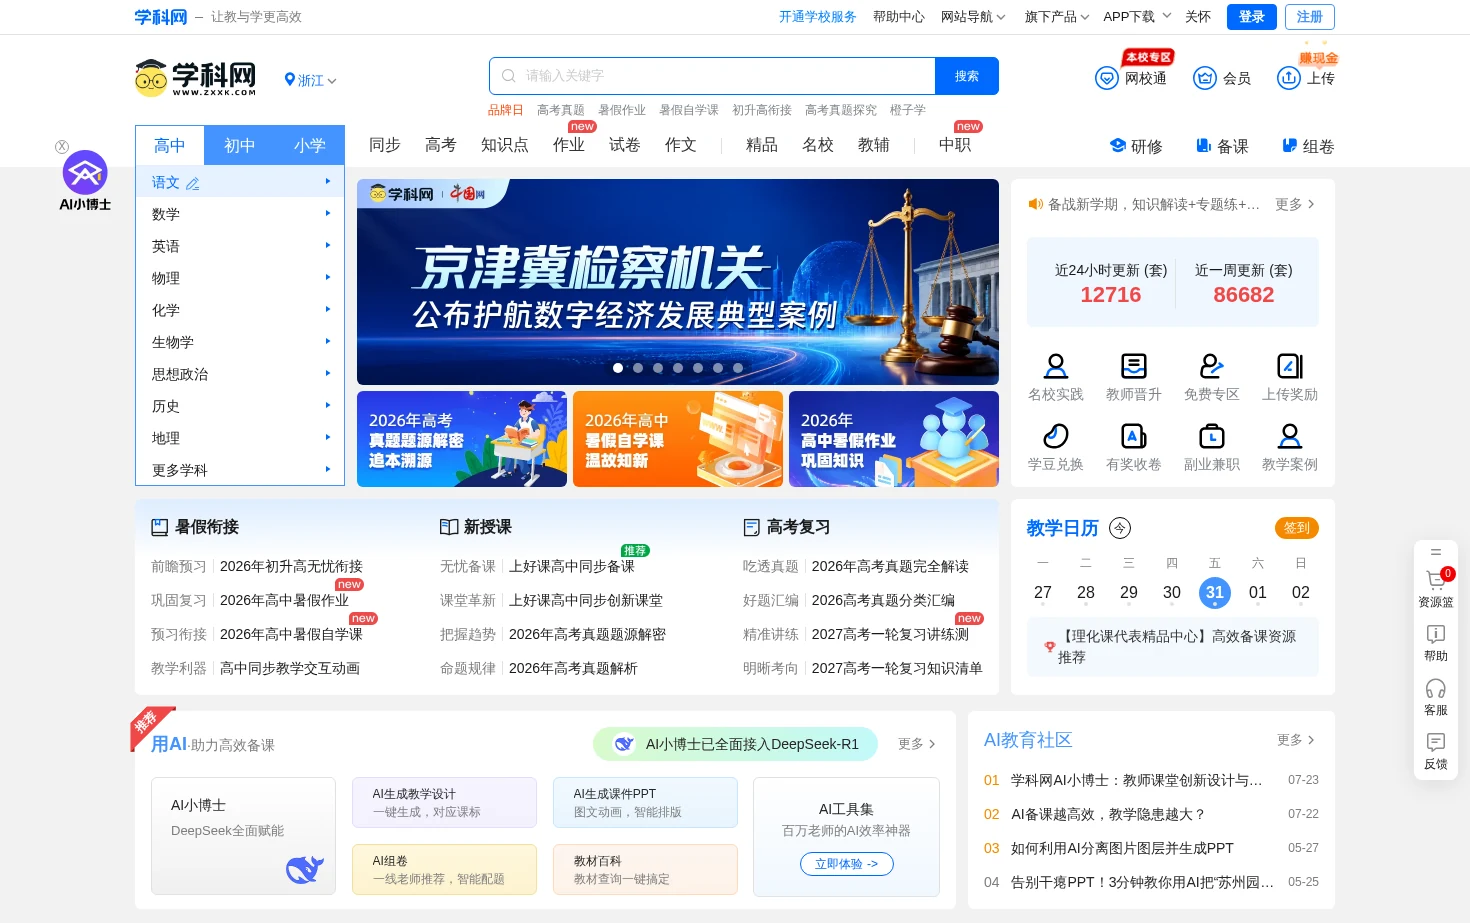
Task: Close the AI小博士 floating widget
Action: pyautogui.click(x=62, y=146)
